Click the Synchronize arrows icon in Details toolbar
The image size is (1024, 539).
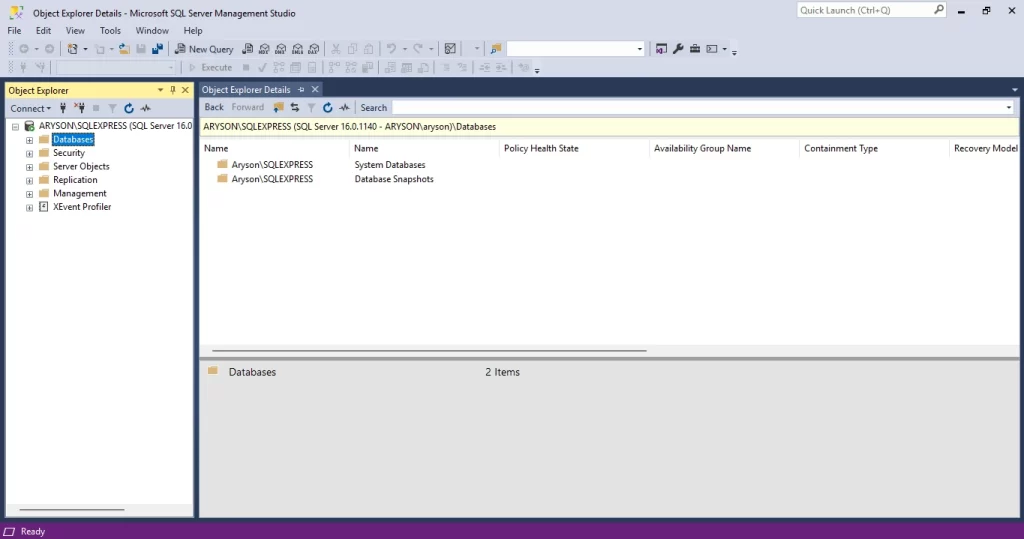click(x=295, y=107)
